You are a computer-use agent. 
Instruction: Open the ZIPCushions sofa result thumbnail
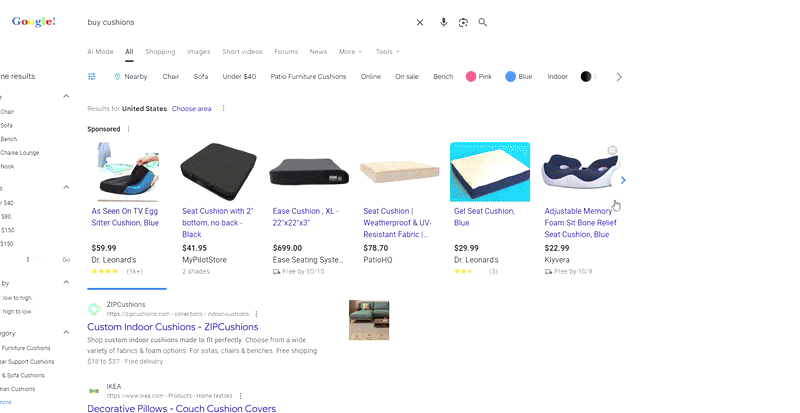point(369,320)
